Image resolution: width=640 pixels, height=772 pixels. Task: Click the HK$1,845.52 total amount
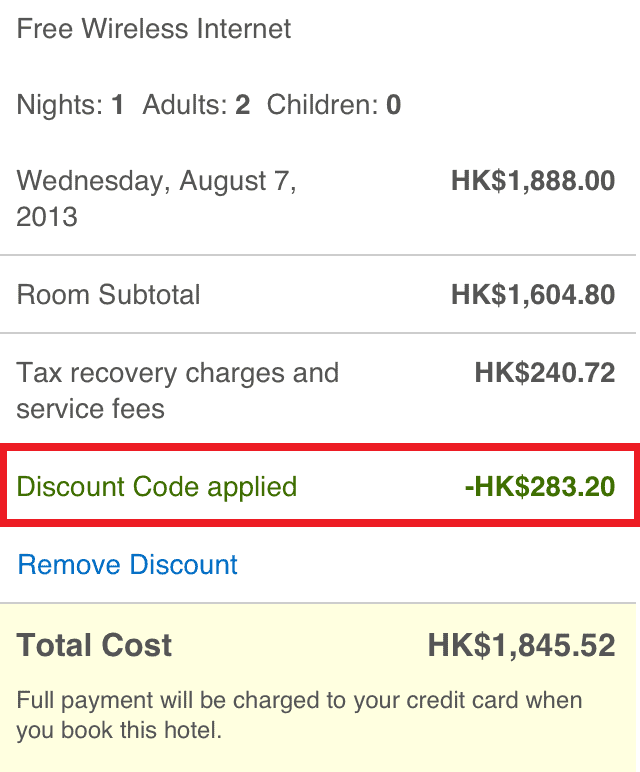click(x=521, y=646)
